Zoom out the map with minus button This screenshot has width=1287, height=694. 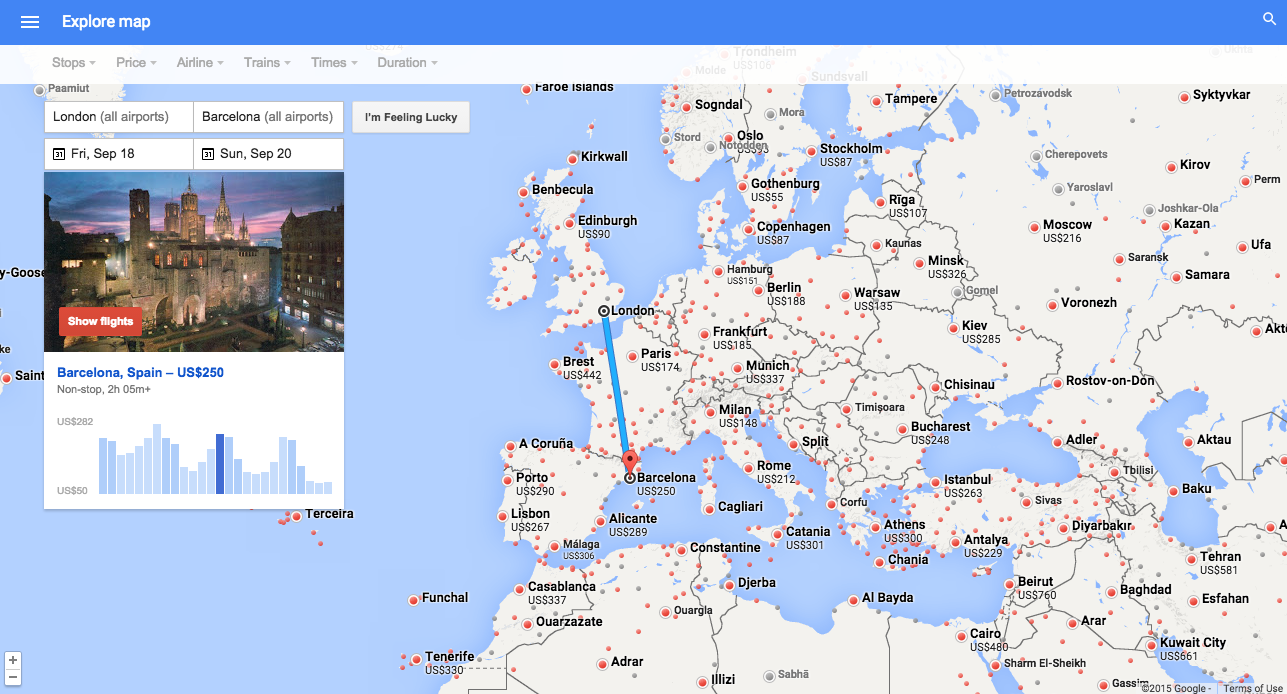pyautogui.click(x=12, y=677)
